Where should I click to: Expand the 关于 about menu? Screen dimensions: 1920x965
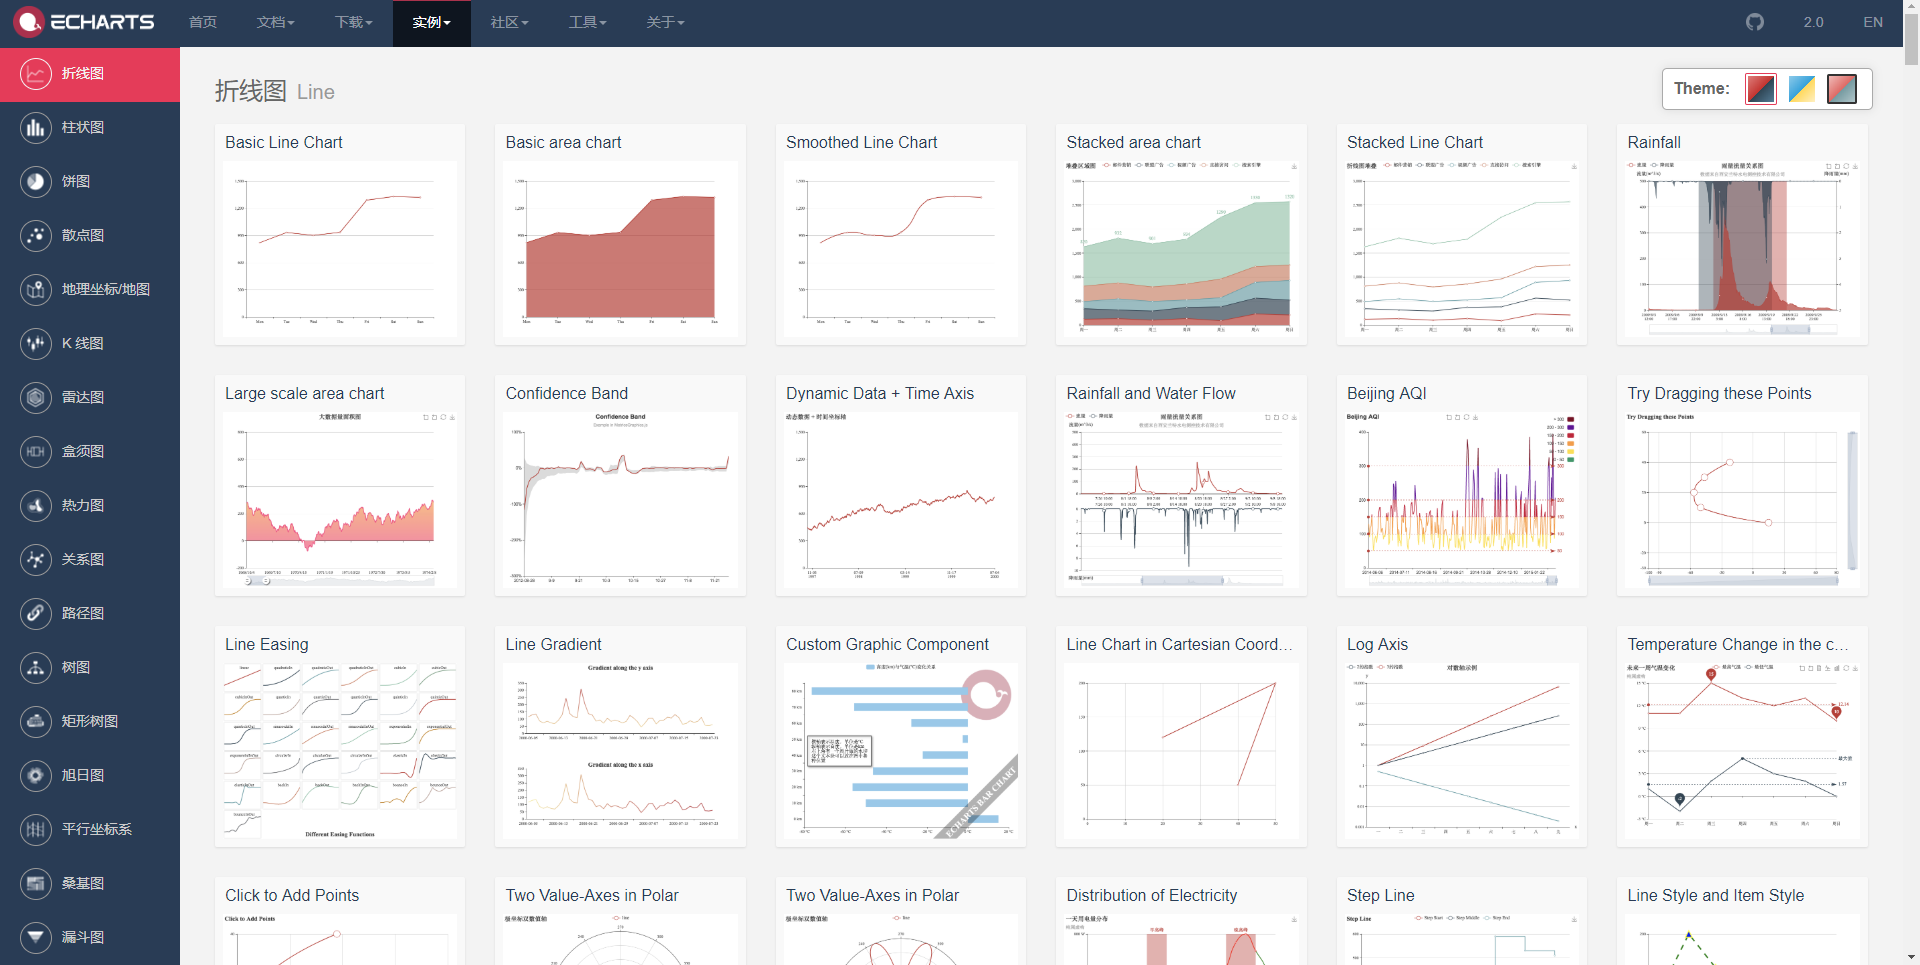point(665,22)
